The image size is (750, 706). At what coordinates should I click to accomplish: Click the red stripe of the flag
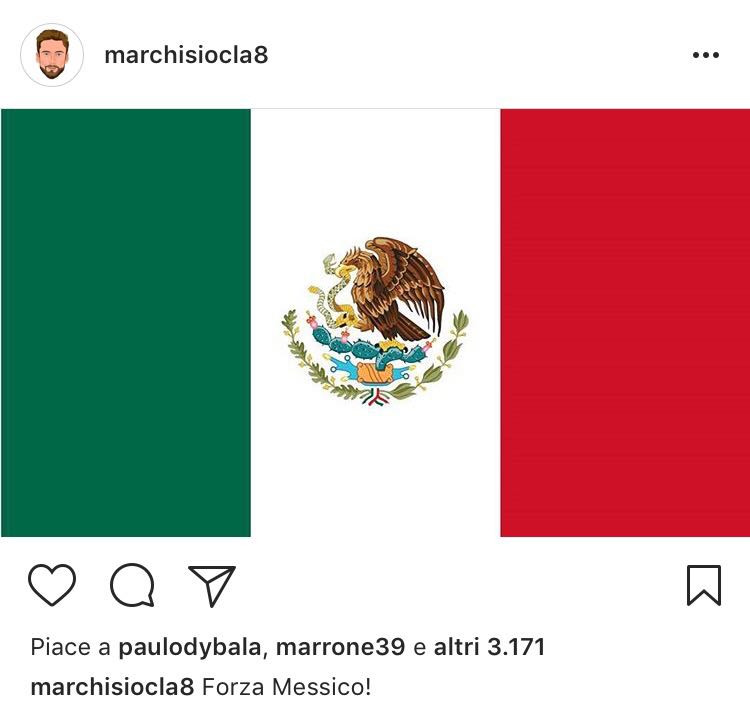pos(625,323)
